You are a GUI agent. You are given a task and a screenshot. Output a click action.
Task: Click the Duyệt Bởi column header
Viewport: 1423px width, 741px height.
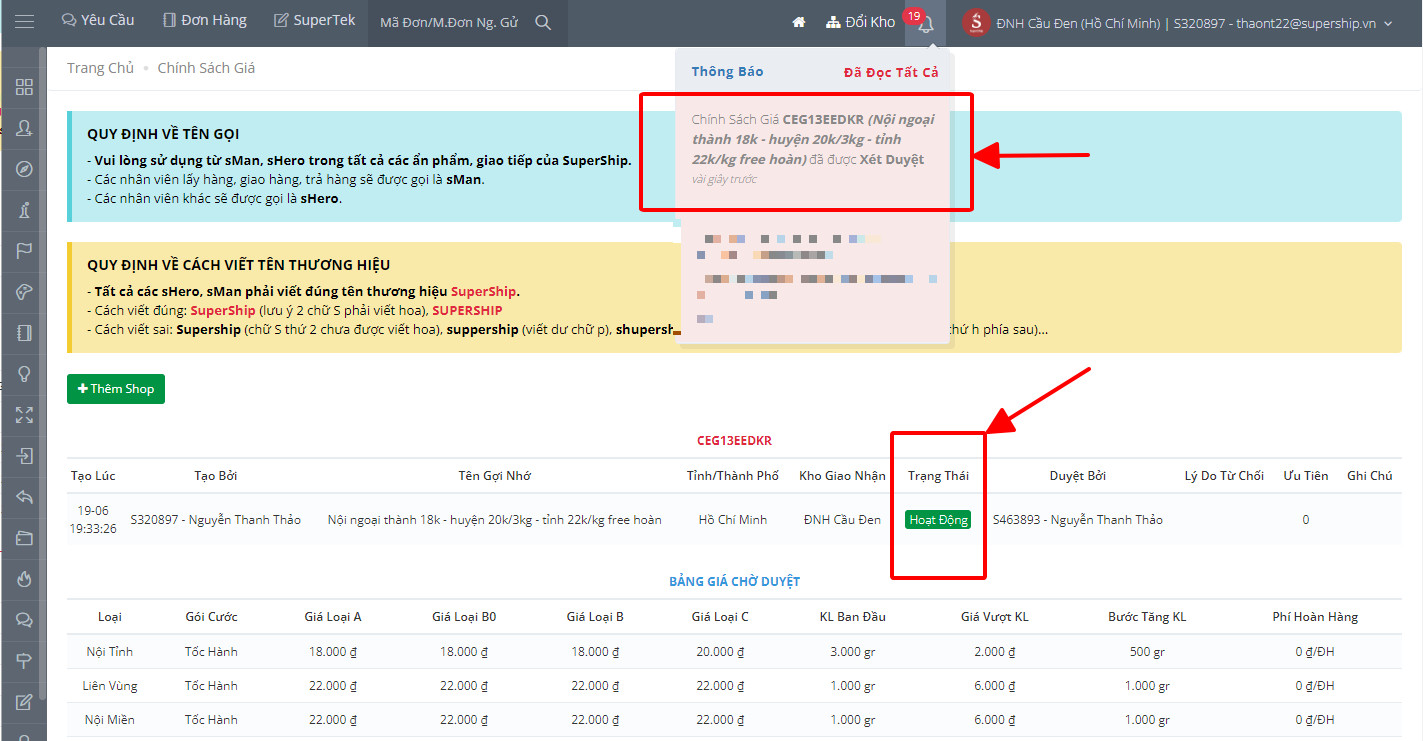1077,476
